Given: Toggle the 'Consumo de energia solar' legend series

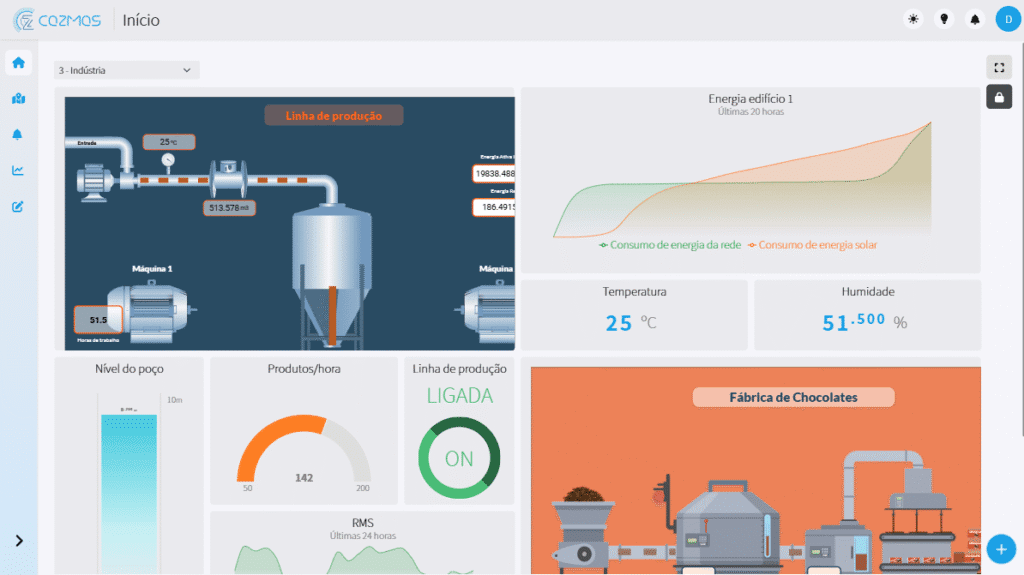Looking at the screenshot, I should [x=811, y=245].
